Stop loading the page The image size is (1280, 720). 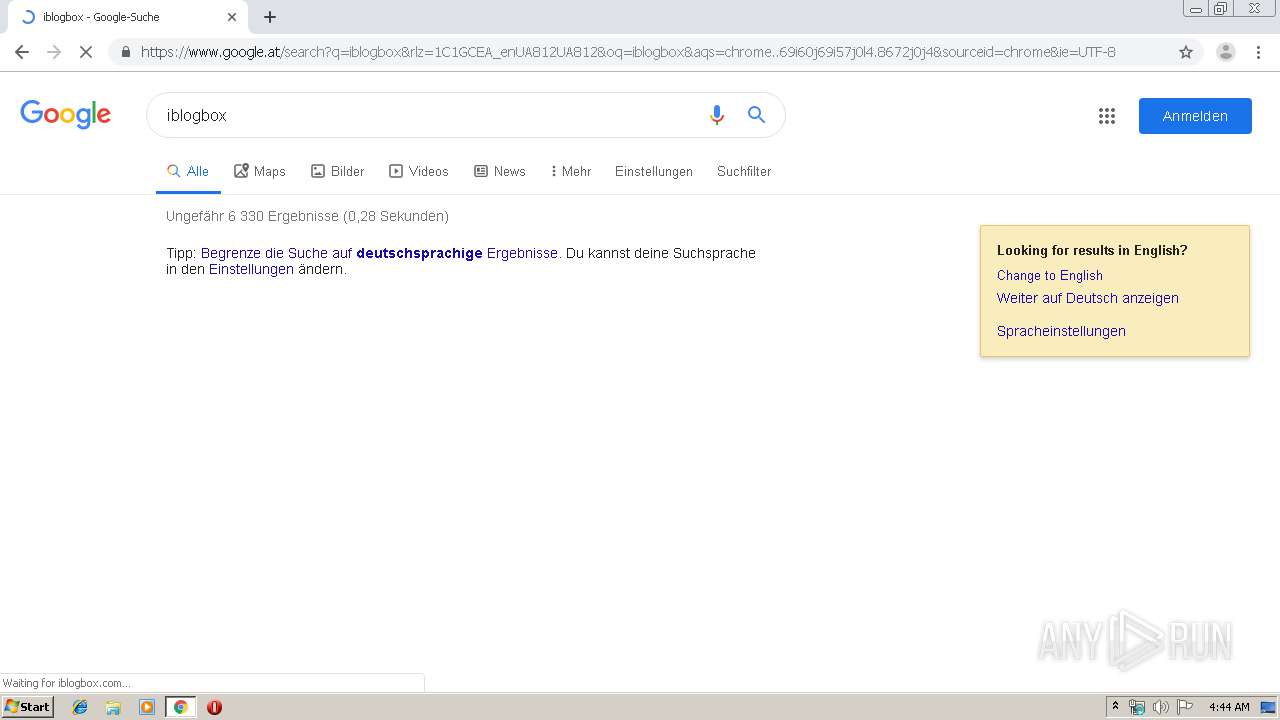(86, 52)
